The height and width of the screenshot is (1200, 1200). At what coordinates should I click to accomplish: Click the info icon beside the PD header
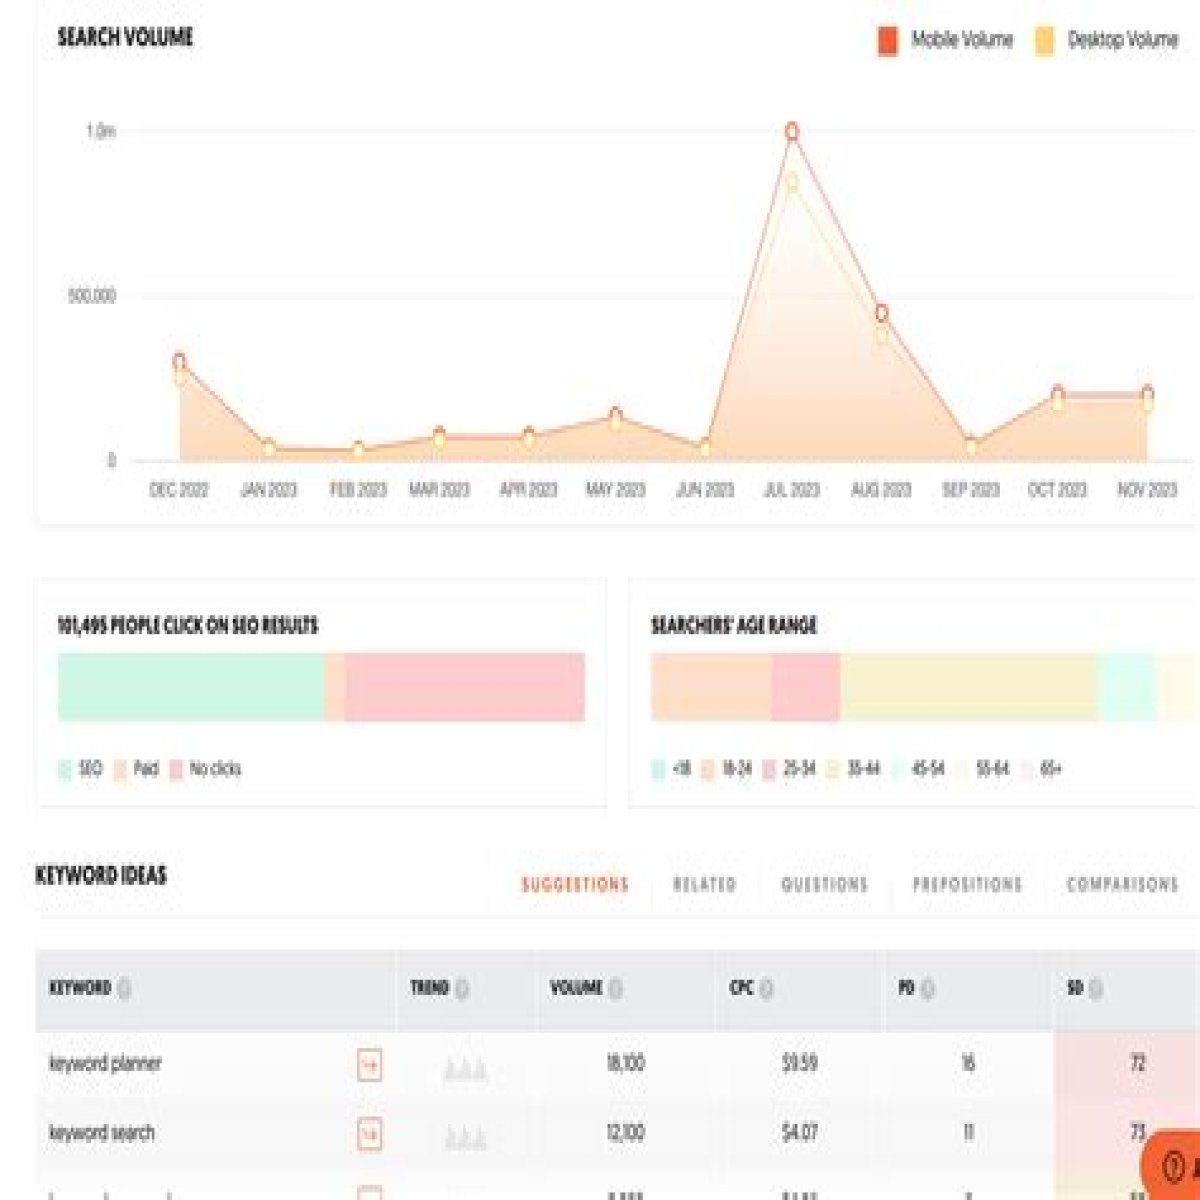coord(928,989)
